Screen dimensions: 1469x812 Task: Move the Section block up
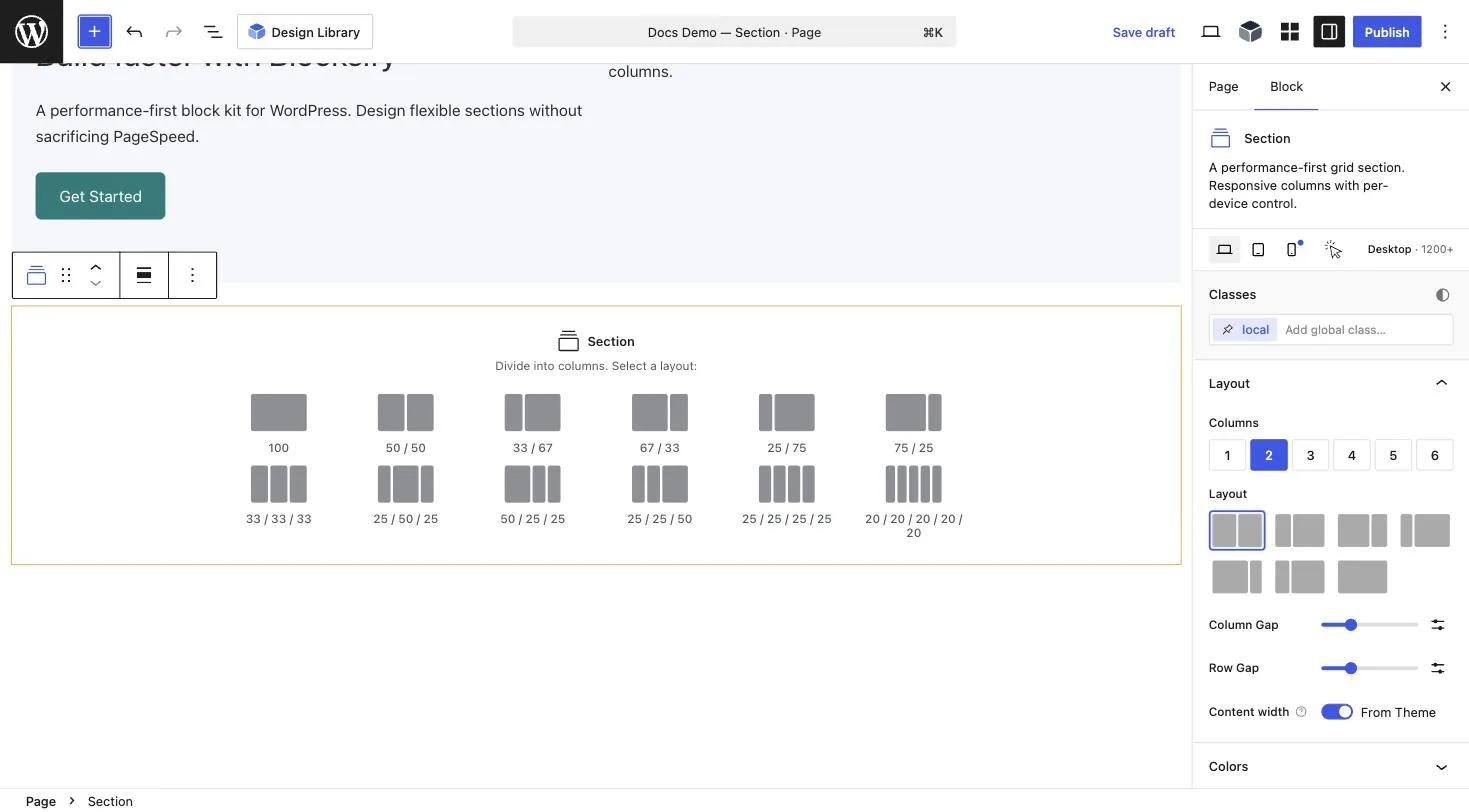[x=95, y=267]
